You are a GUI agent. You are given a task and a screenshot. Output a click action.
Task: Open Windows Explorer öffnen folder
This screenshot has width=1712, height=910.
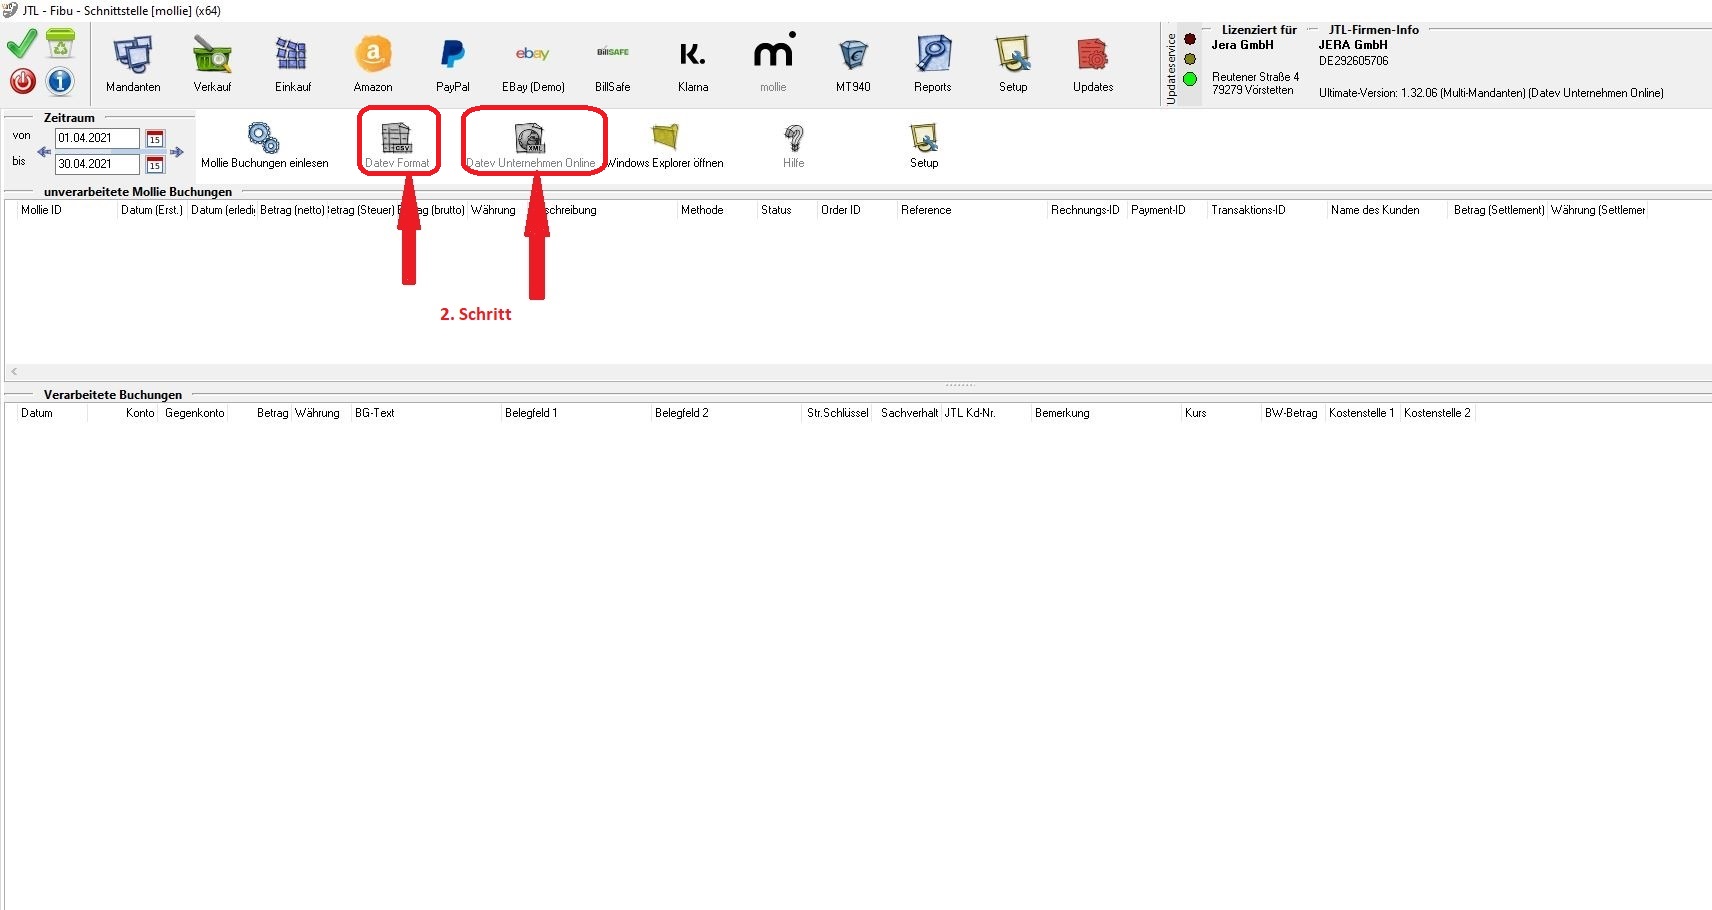pyautogui.click(x=665, y=145)
